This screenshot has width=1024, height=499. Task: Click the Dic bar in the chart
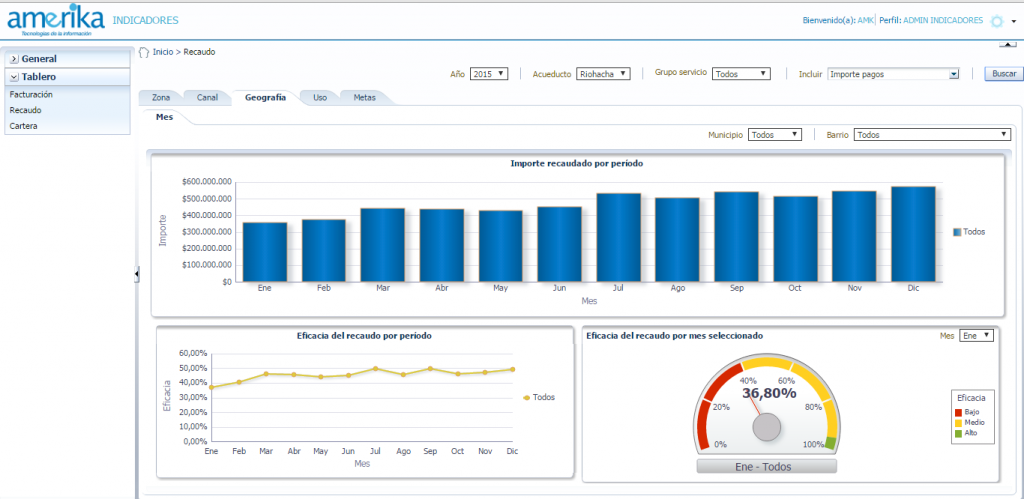(x=913, y=234)
